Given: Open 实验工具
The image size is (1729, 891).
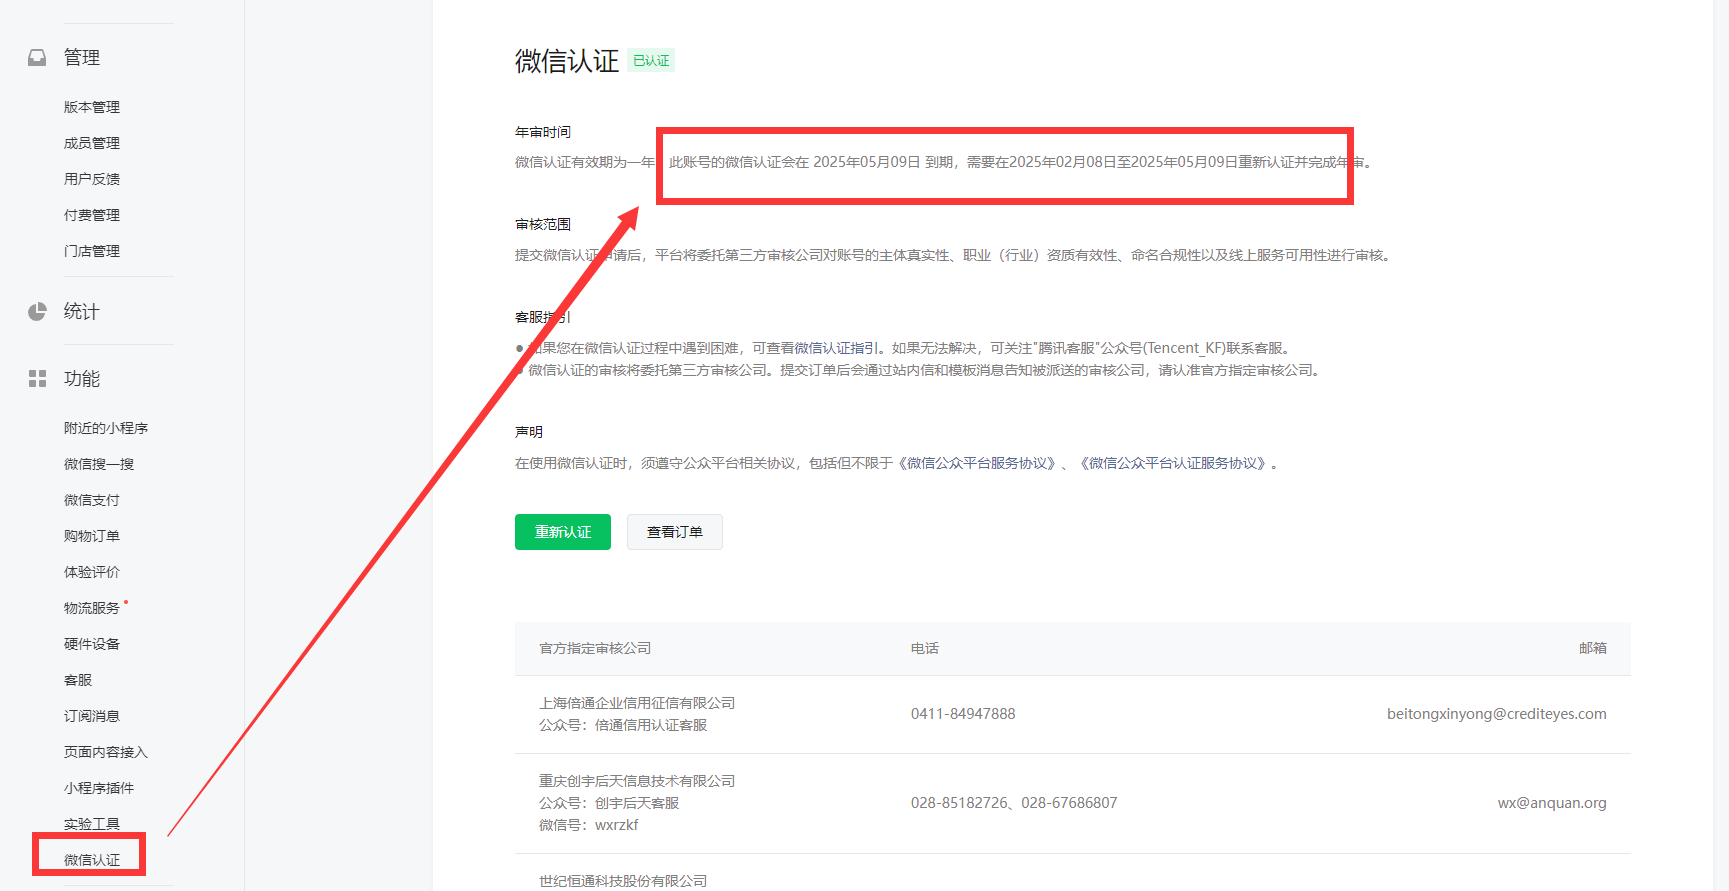Looking at the screenshot, I should [92, 824].
